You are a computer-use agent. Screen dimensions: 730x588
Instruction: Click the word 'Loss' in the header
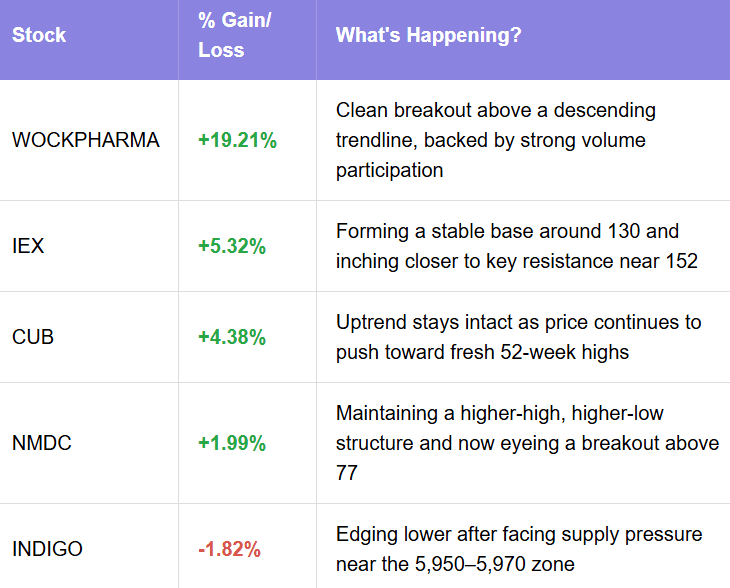click(221, 49)
